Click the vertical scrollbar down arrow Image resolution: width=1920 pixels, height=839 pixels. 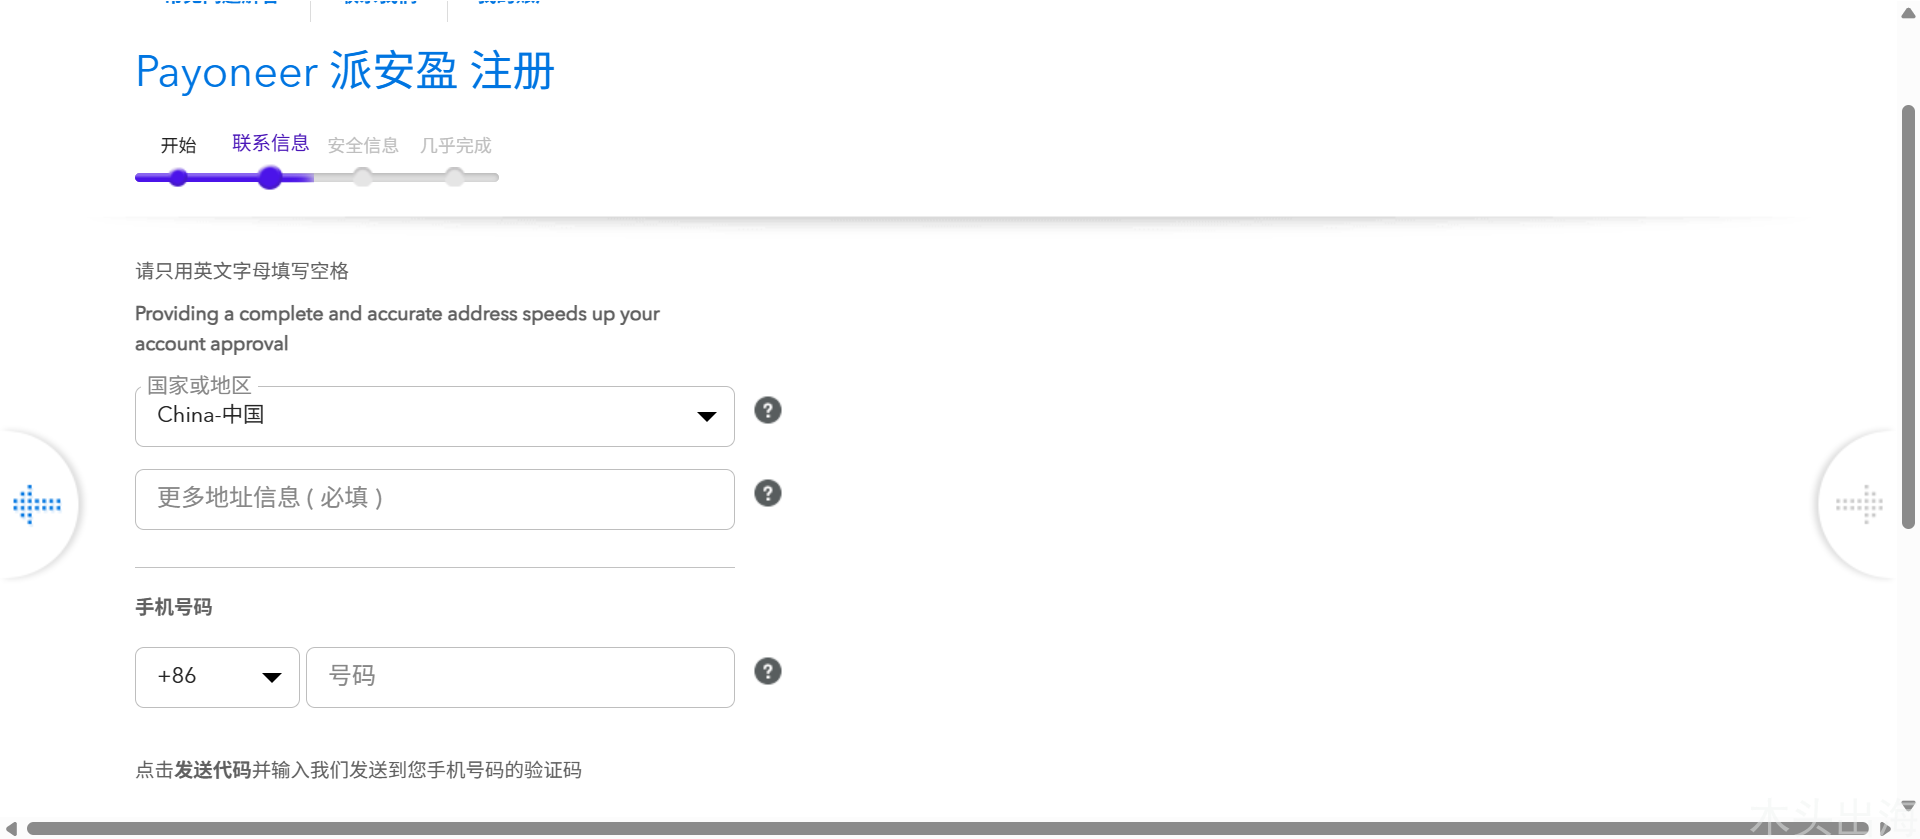(1908, 806)
